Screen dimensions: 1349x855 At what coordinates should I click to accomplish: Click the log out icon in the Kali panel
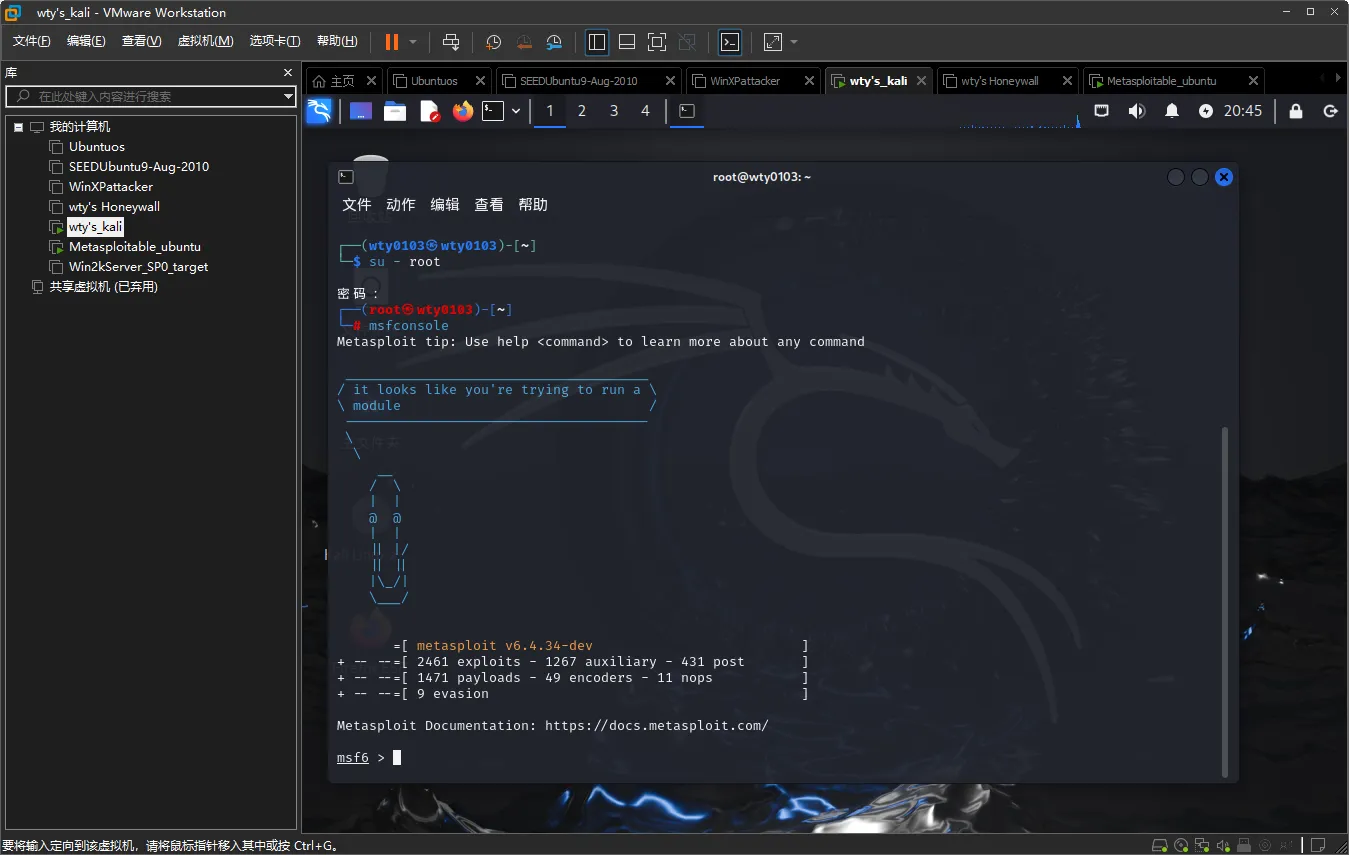point(1330,111)
